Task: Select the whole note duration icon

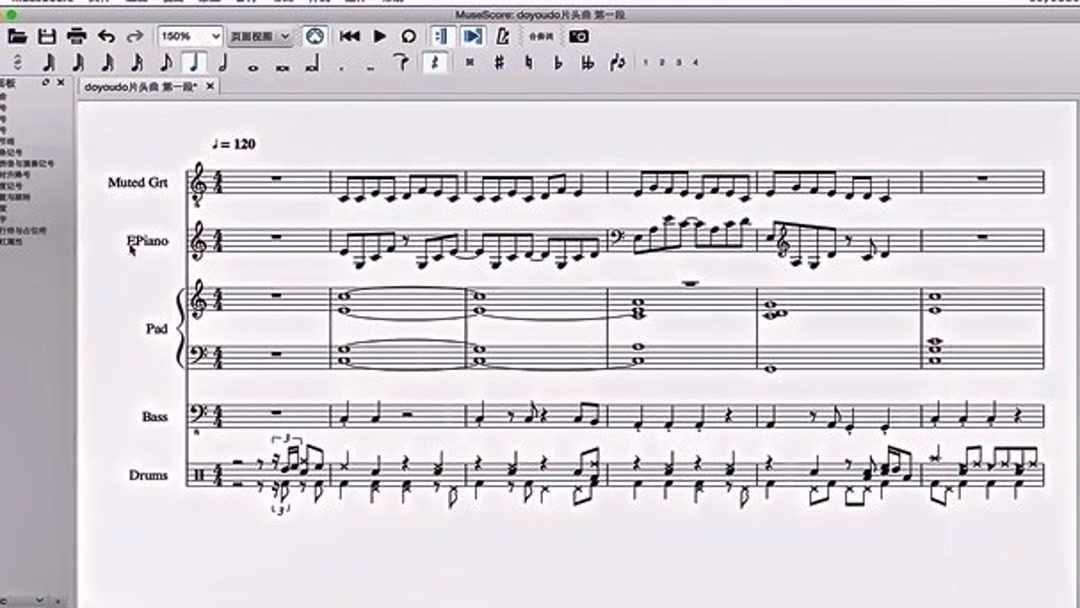Action: pyautogui.click(x=253, y=62)
